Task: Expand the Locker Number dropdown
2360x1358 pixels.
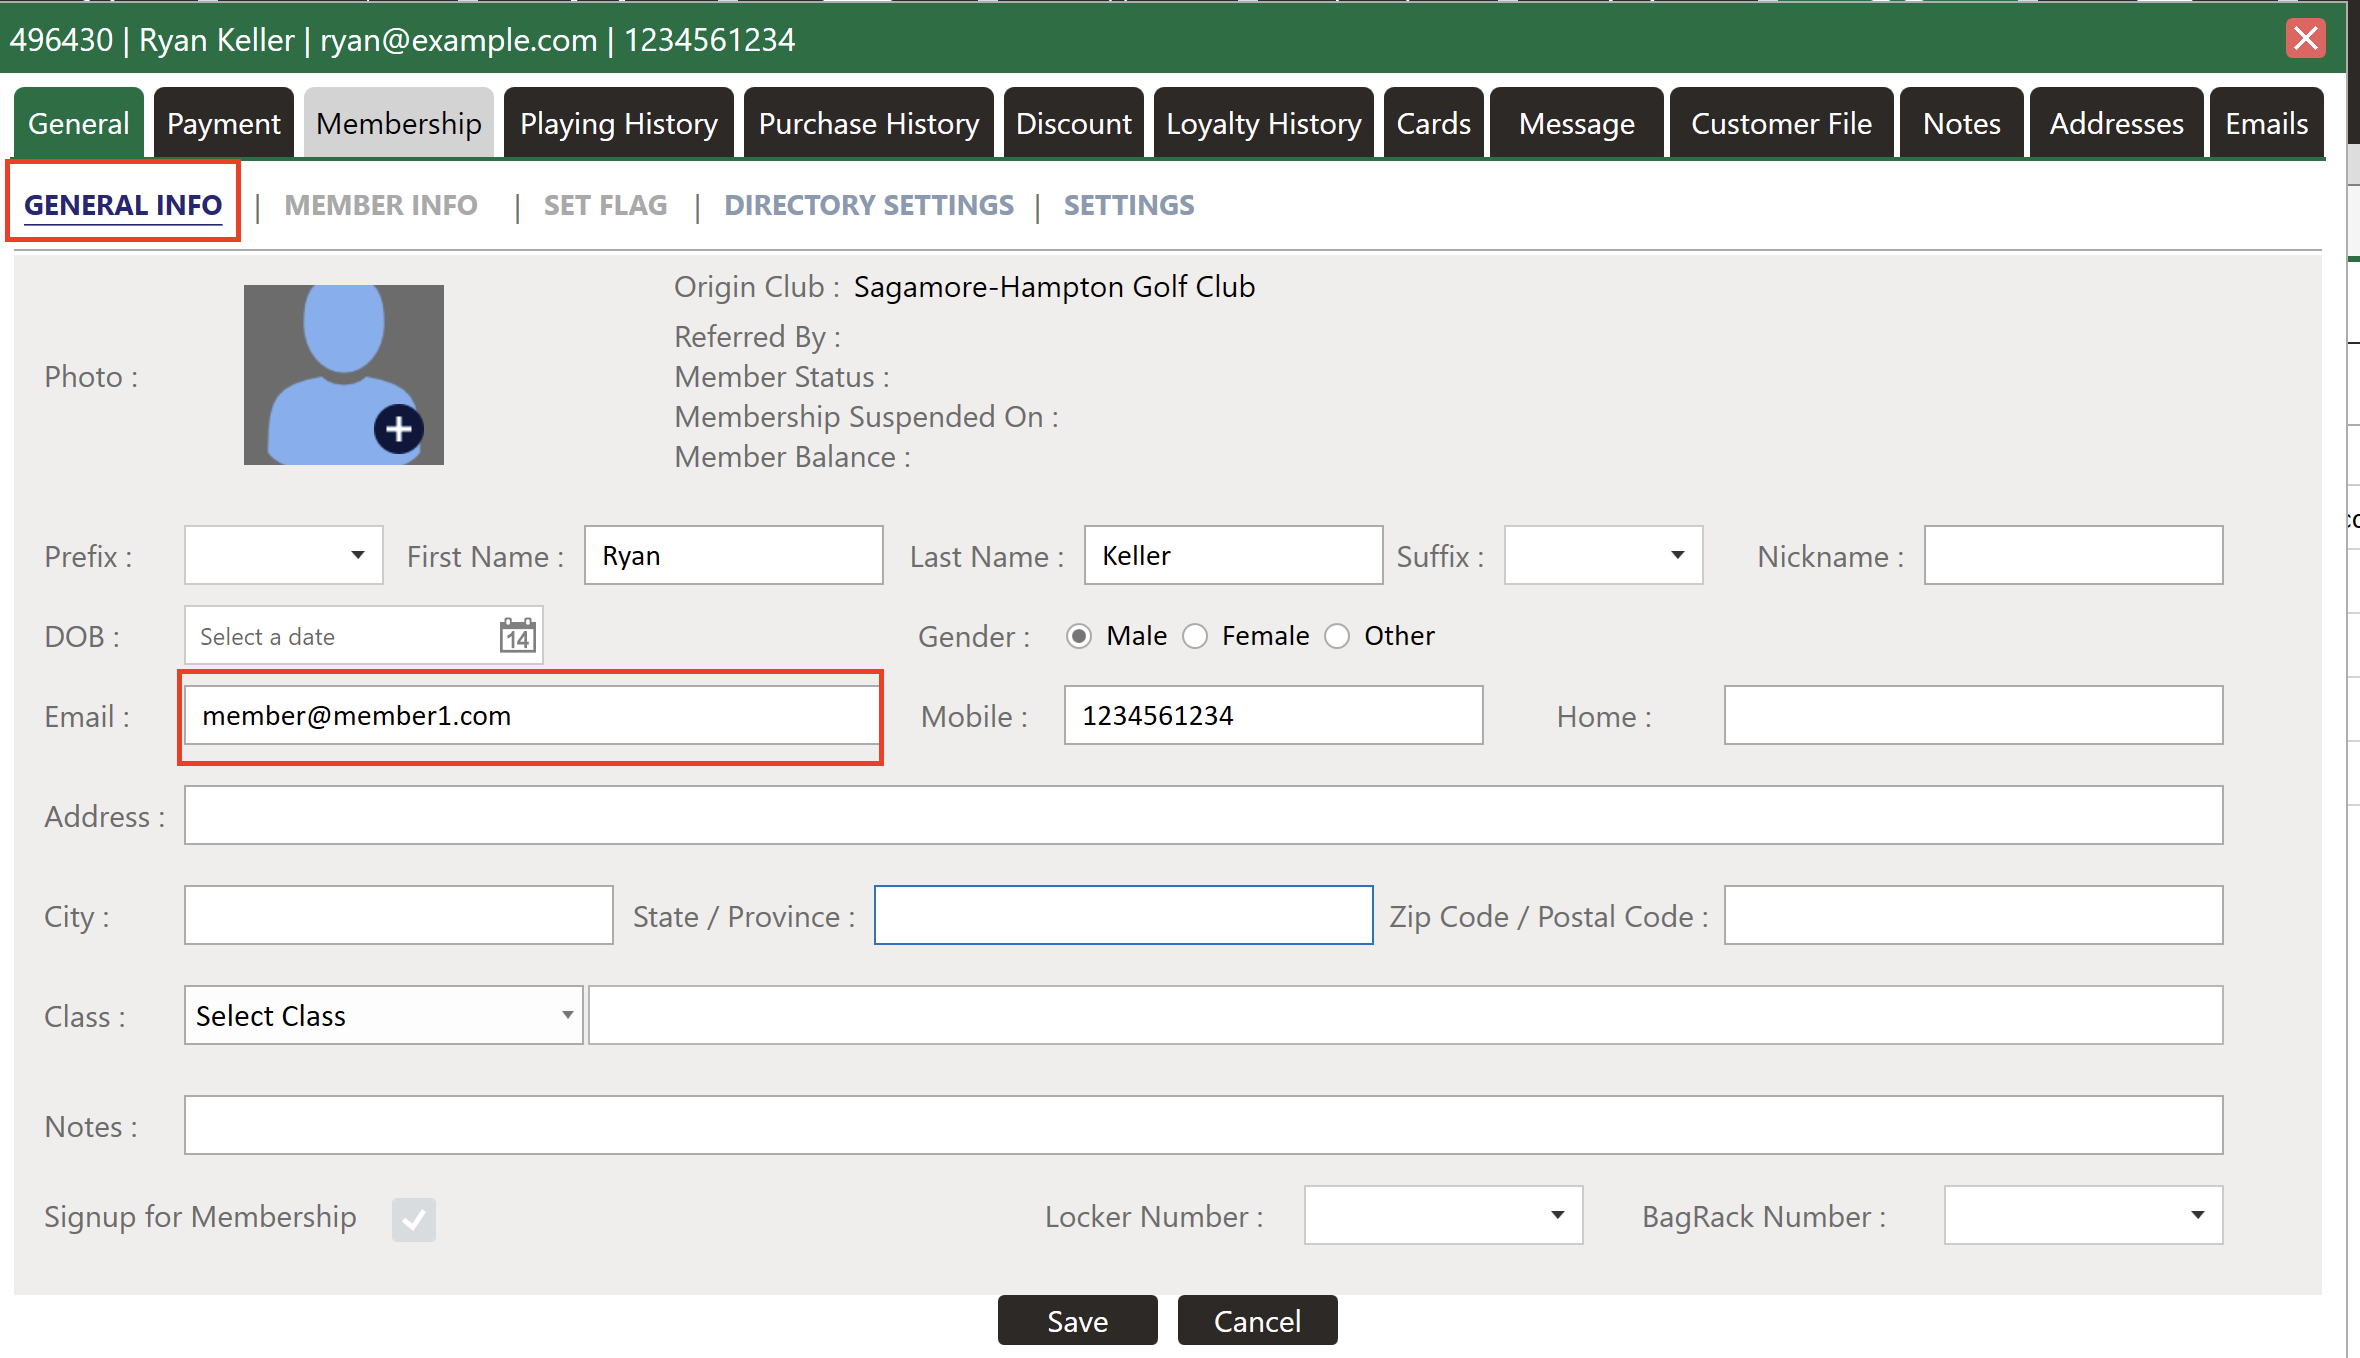Action: tap(1442, 1215)
